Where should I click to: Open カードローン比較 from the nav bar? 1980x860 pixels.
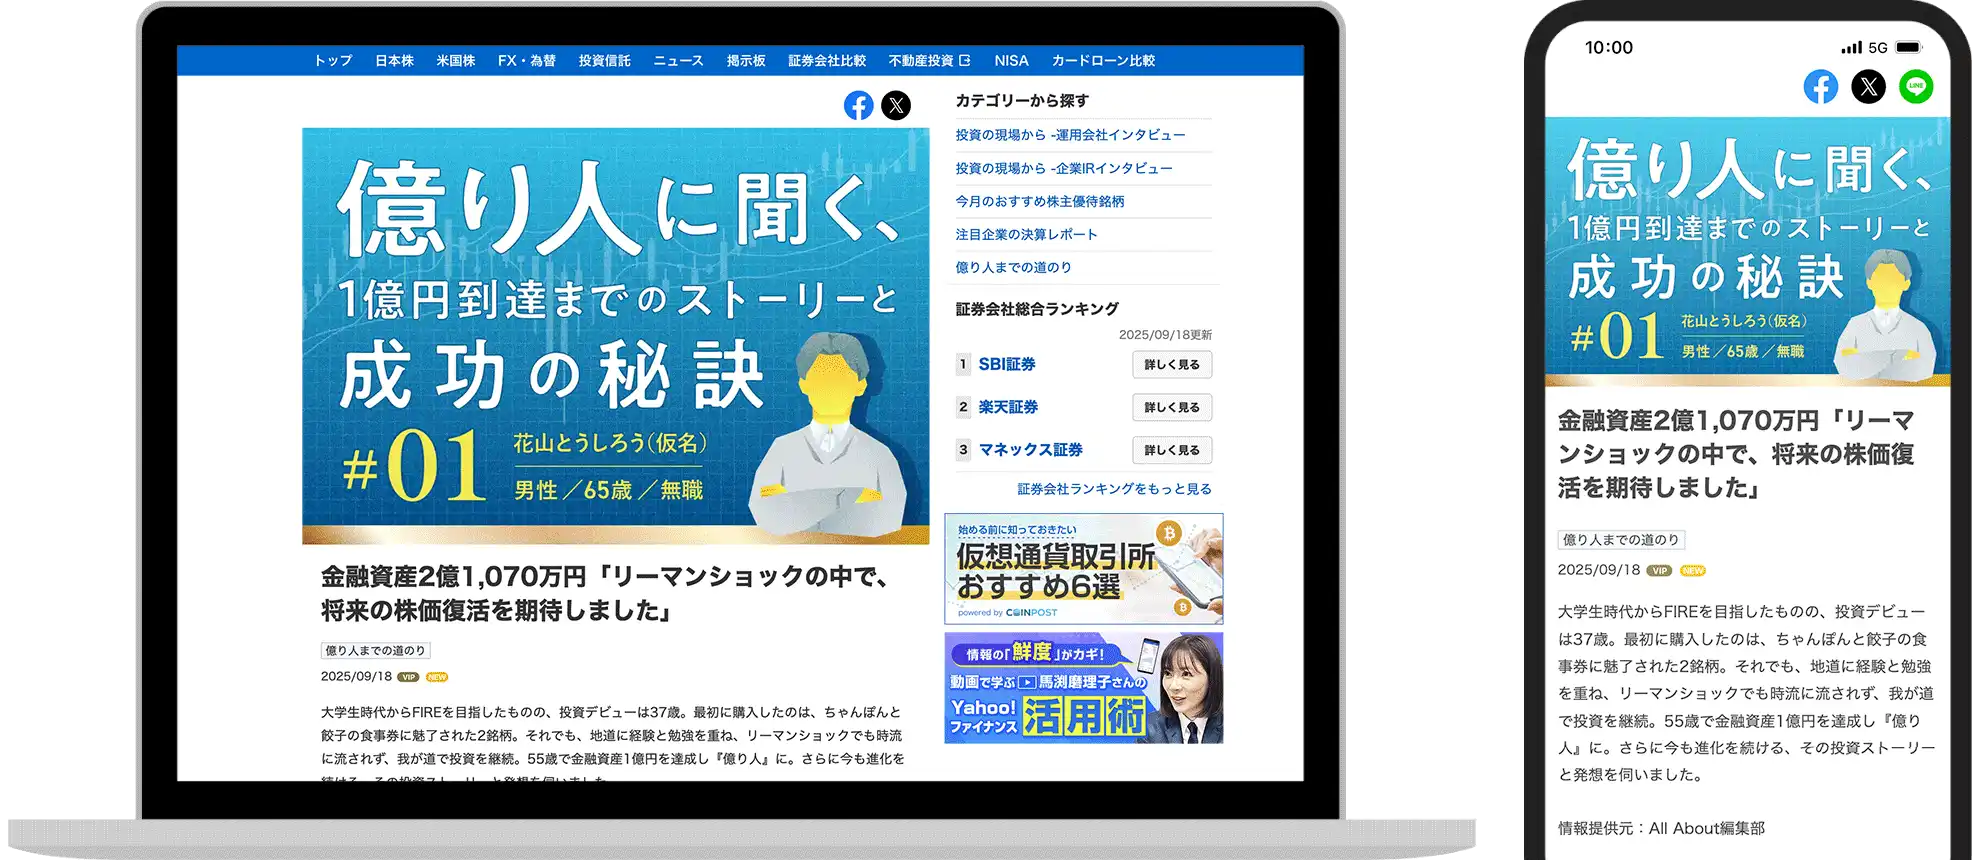click(x=1103, y=61)
